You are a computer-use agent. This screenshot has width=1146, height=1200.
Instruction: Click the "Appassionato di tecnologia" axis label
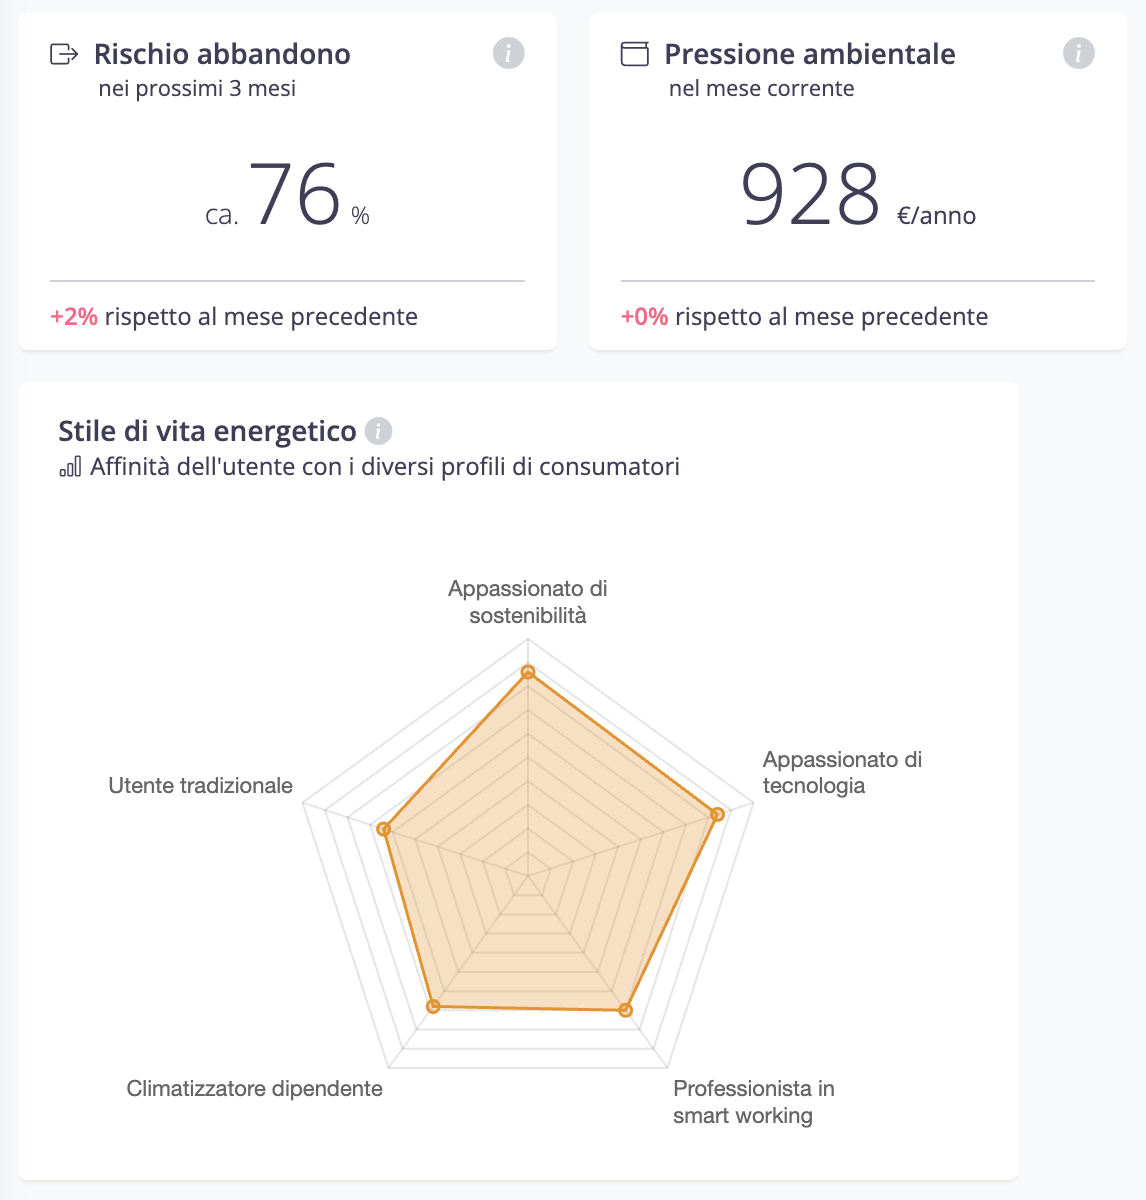[842, 772]
